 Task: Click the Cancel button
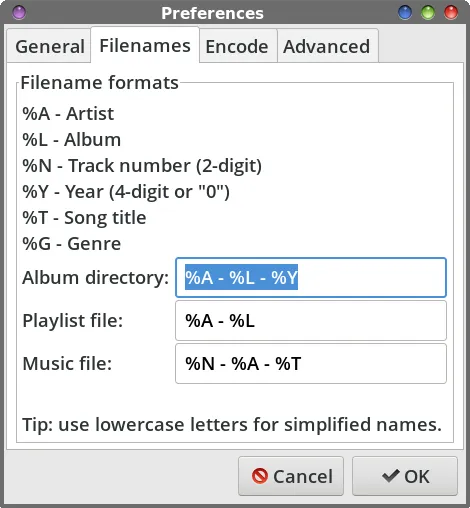pos(291,476)
